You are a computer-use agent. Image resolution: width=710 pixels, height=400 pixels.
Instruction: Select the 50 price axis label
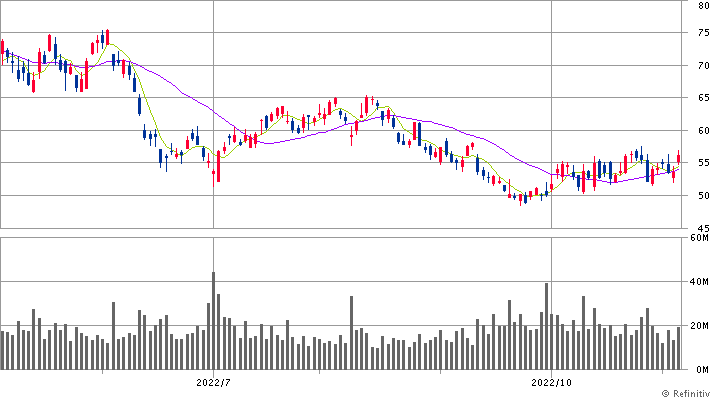pyautogui.click(x=703, y=196)
